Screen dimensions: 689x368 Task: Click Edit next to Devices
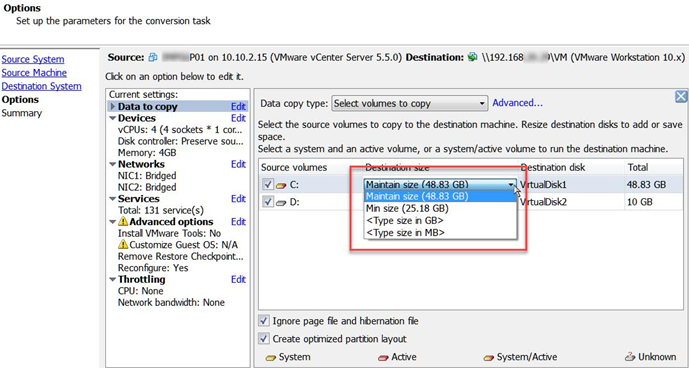[x=238, y=118]
